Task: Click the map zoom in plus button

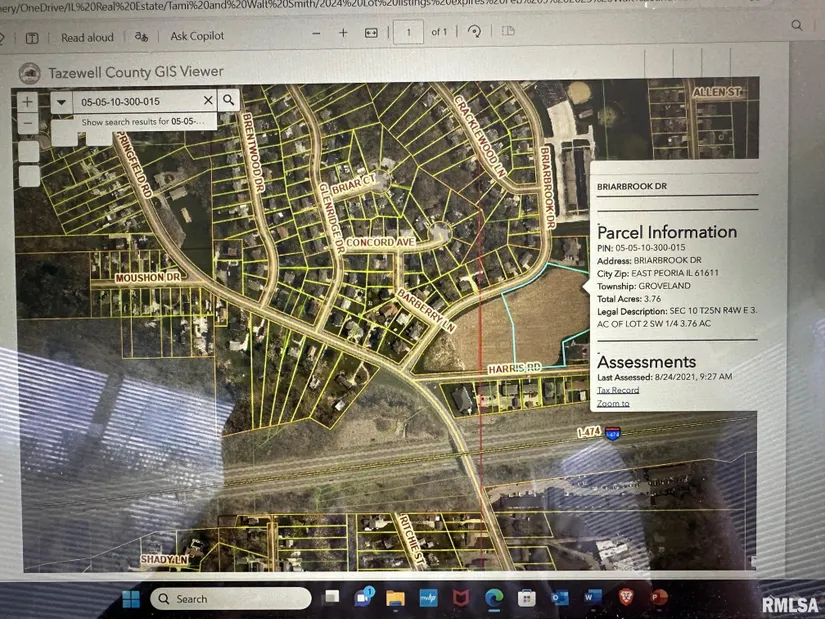Action: pos(28,101)
